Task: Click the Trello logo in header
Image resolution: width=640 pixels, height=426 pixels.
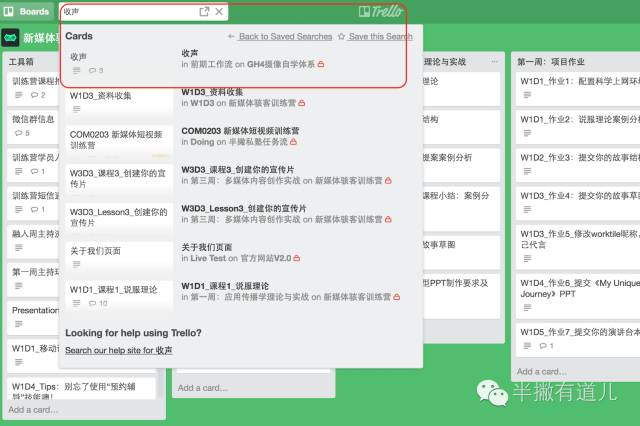Action: pyautogui.click(x=380, y=12)
